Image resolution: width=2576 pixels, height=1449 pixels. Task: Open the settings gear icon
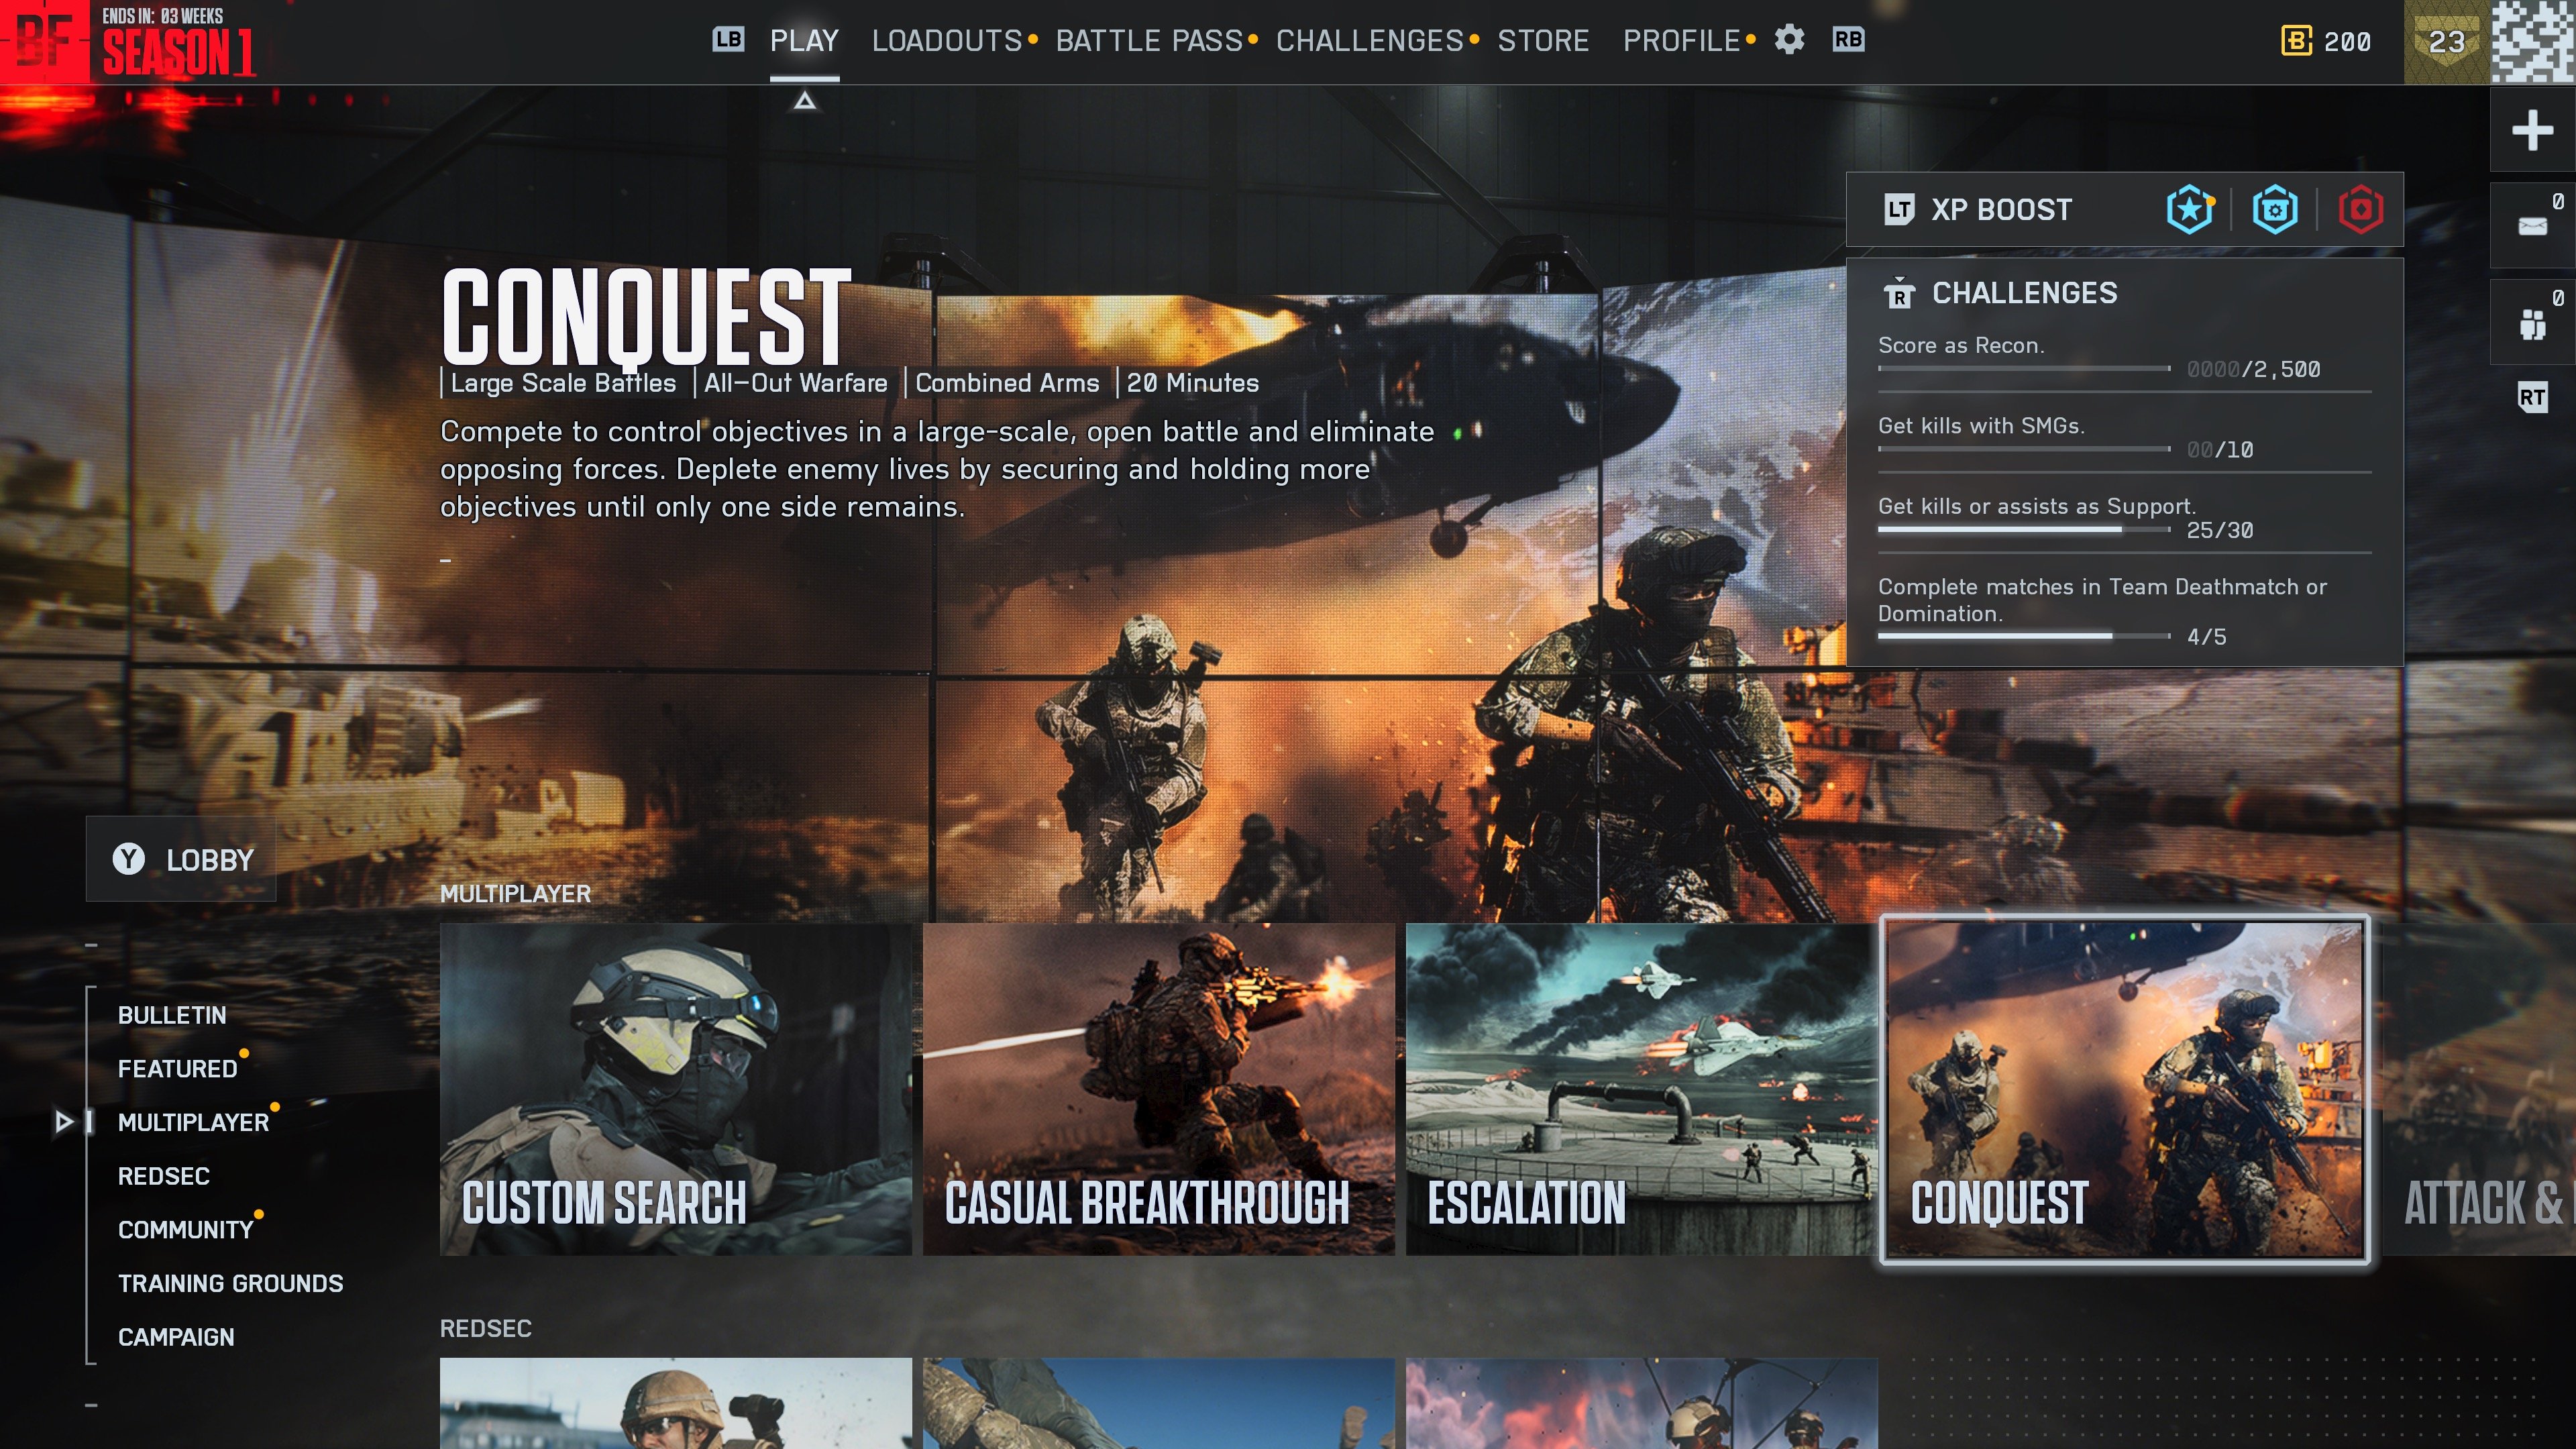click(x=1789, y=40)
